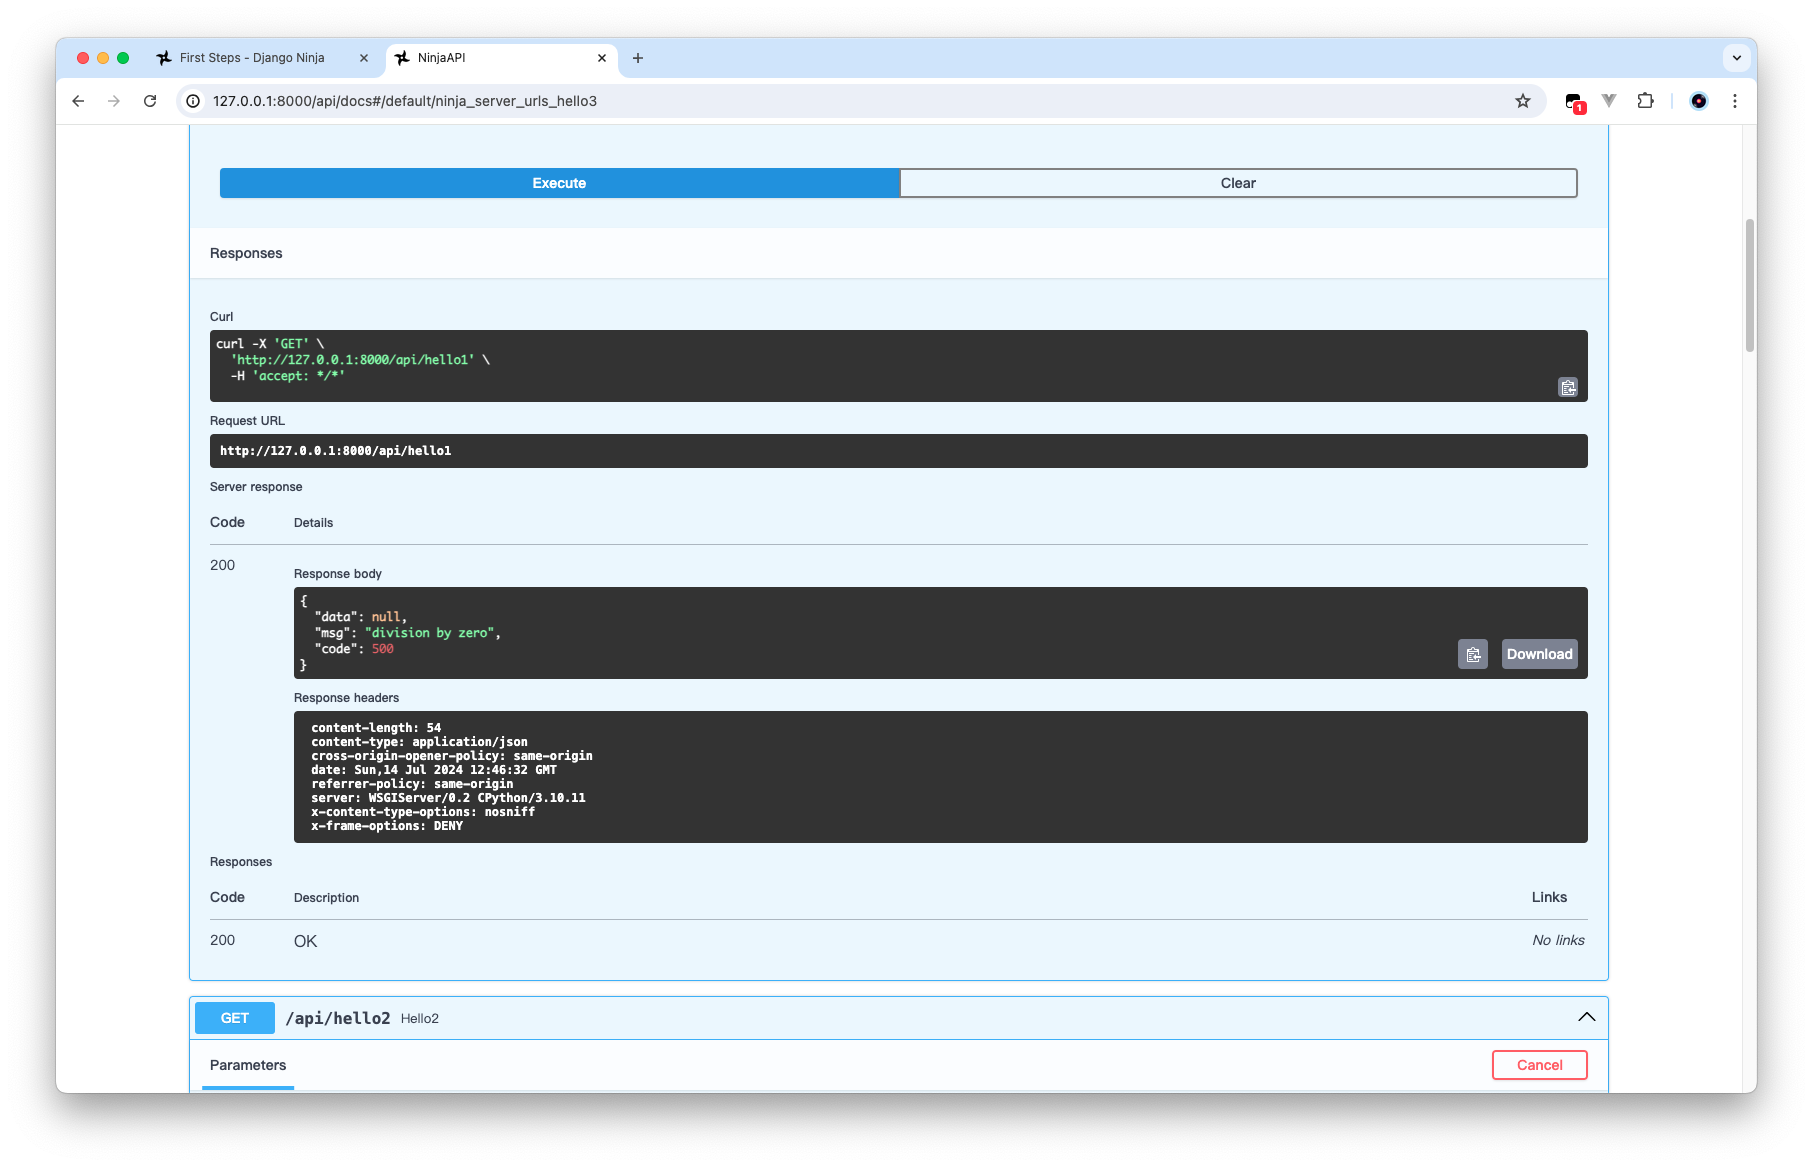This screenshot has height=1167, width=1813.
Task: Click the server WSGIServer header line
Action: [448, 798]
